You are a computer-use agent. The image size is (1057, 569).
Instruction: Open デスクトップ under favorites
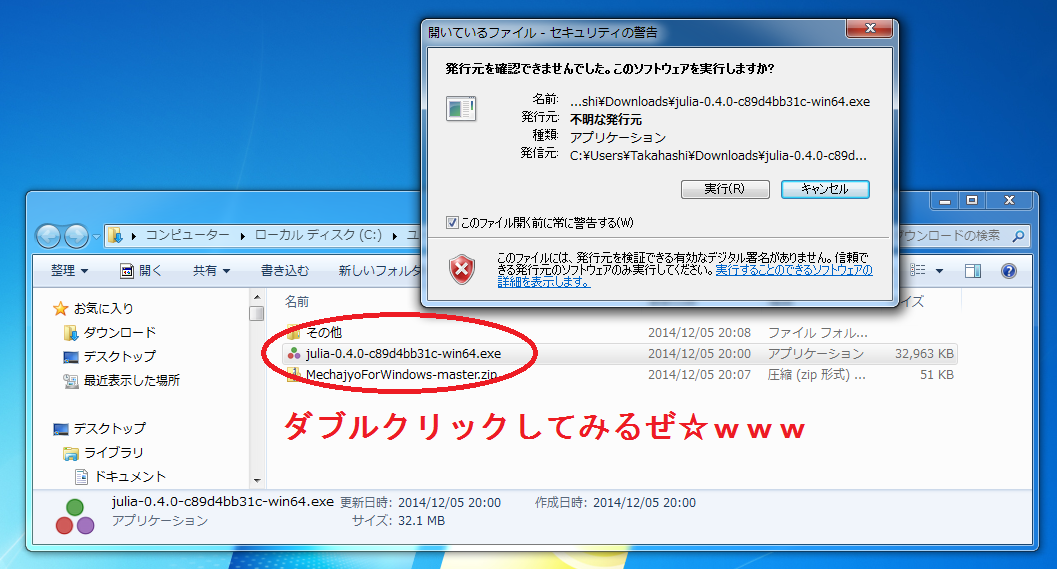point(119,356)
